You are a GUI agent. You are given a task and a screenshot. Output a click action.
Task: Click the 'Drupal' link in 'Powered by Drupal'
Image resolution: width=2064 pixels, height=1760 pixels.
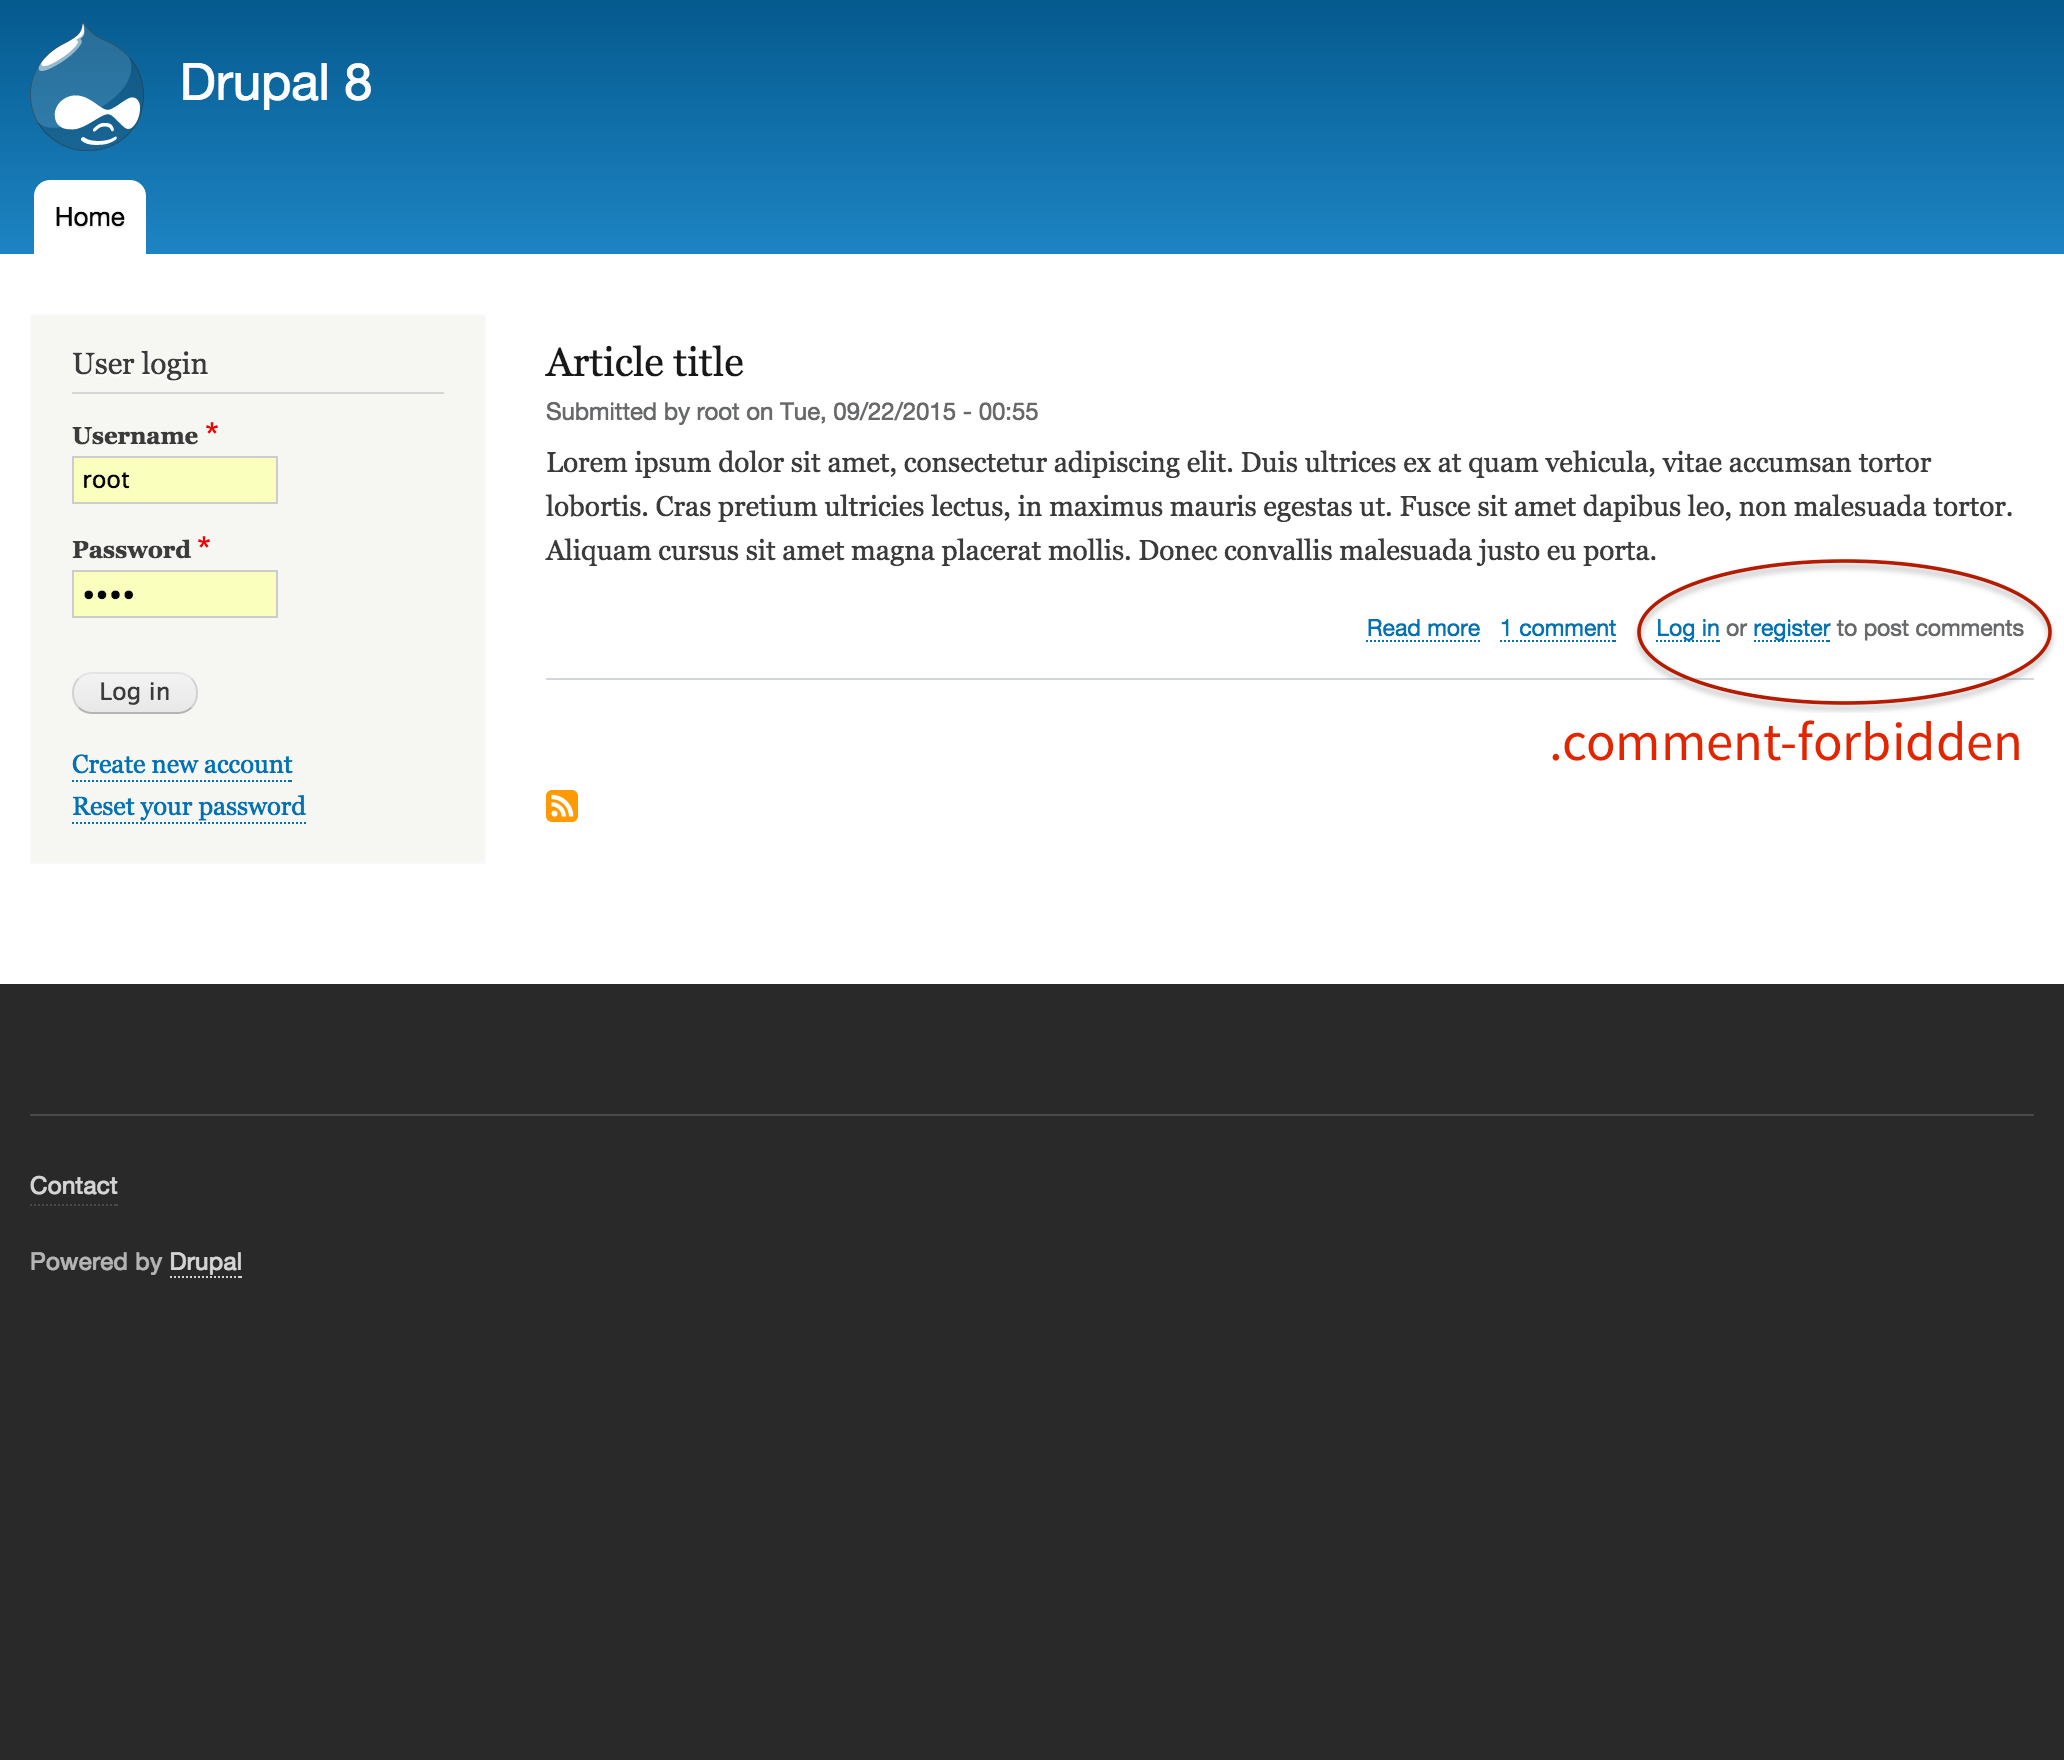(205, 1262)
